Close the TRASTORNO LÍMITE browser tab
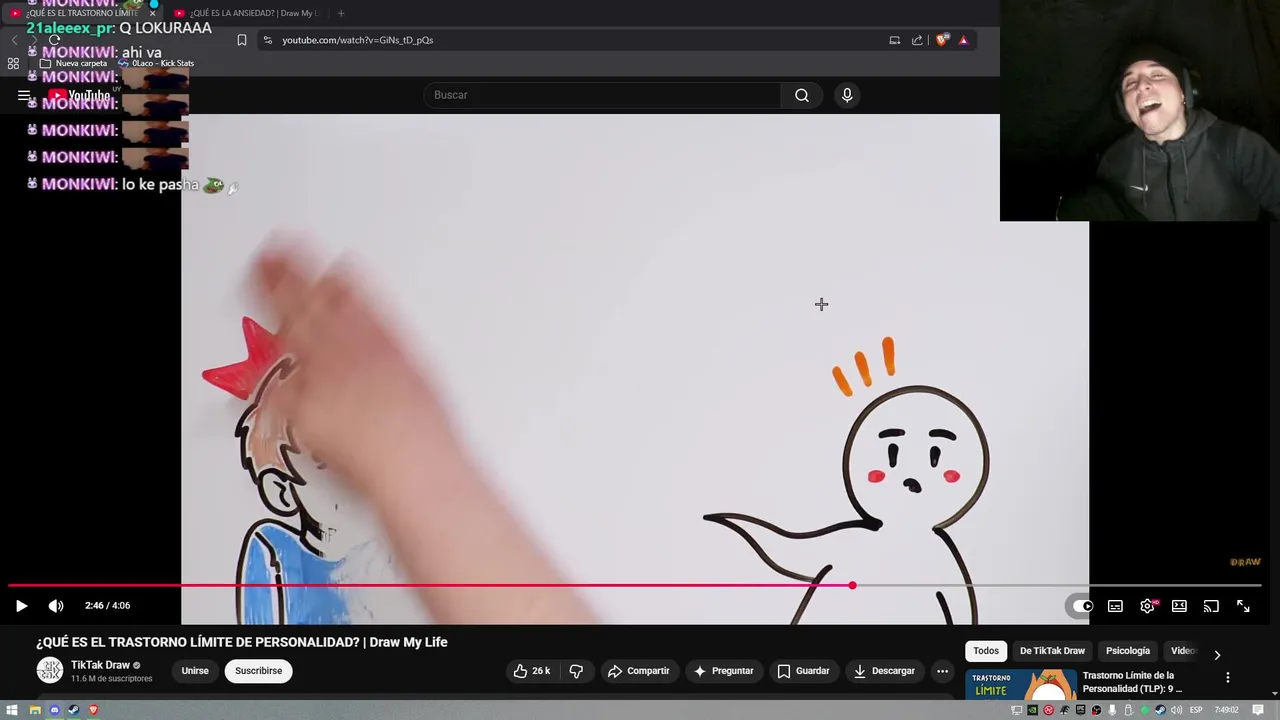Viewport: 1280px width, 720px height. [x=152, y=13]
